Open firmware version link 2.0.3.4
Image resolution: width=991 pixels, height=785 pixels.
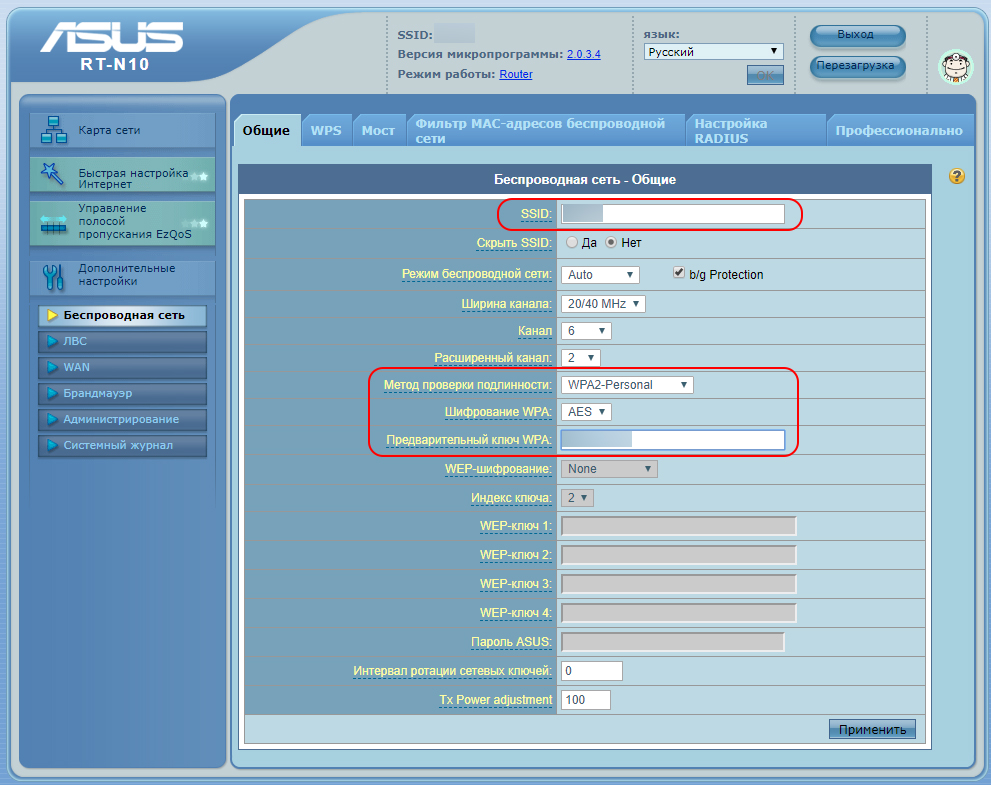(x=583, y=54)
